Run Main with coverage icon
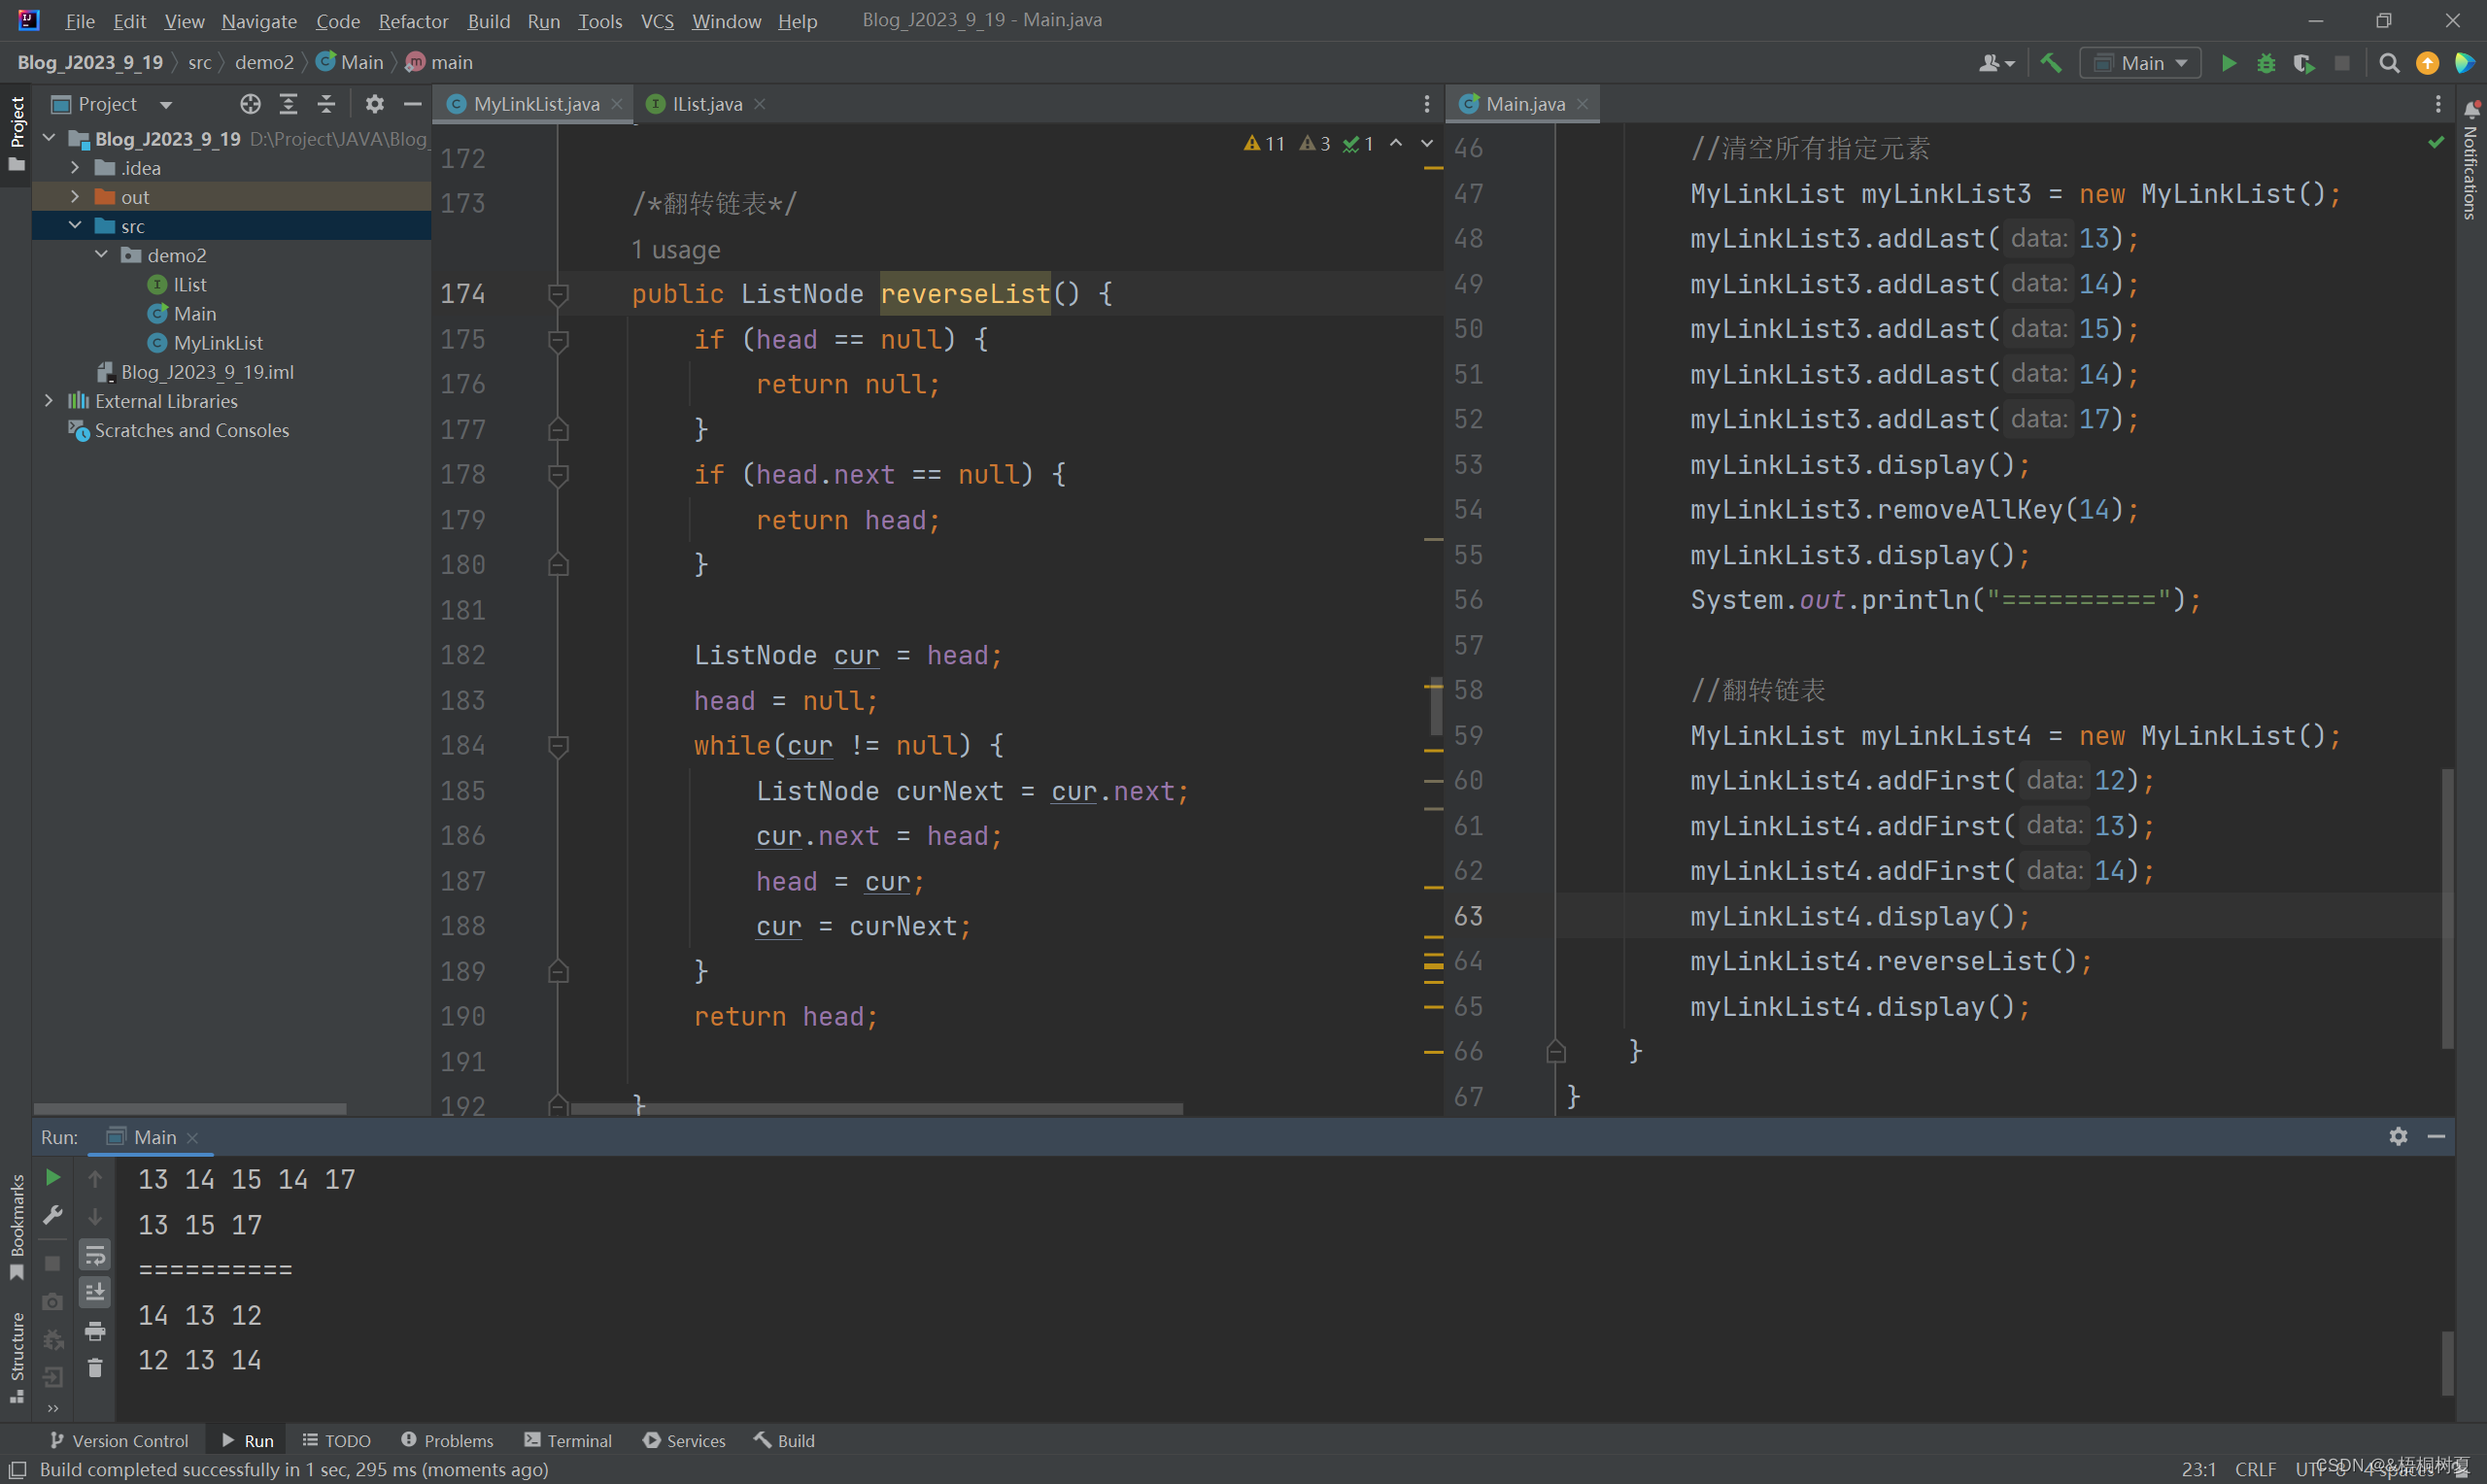 click(2304, 63)
